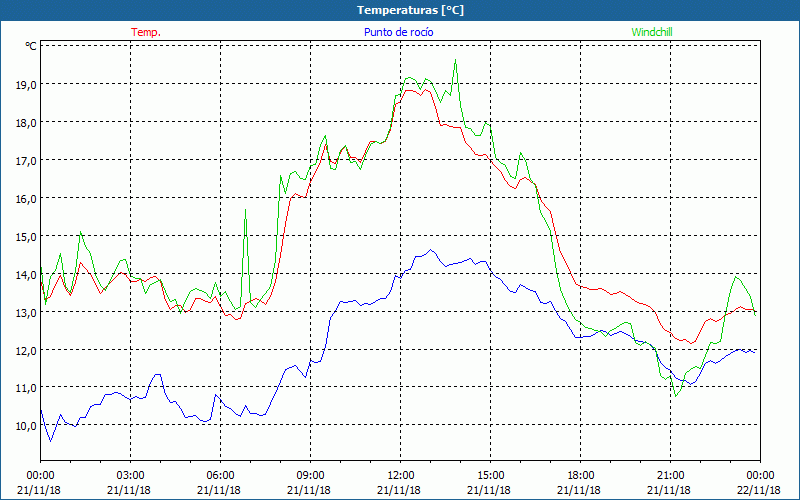Select the green 'Windchill' legend label

coord(652,32)
